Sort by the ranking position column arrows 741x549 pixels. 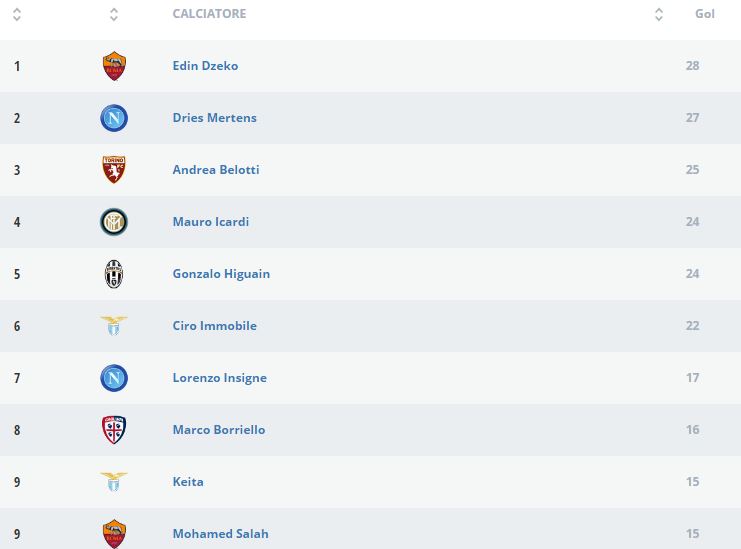tap(17, 15)
